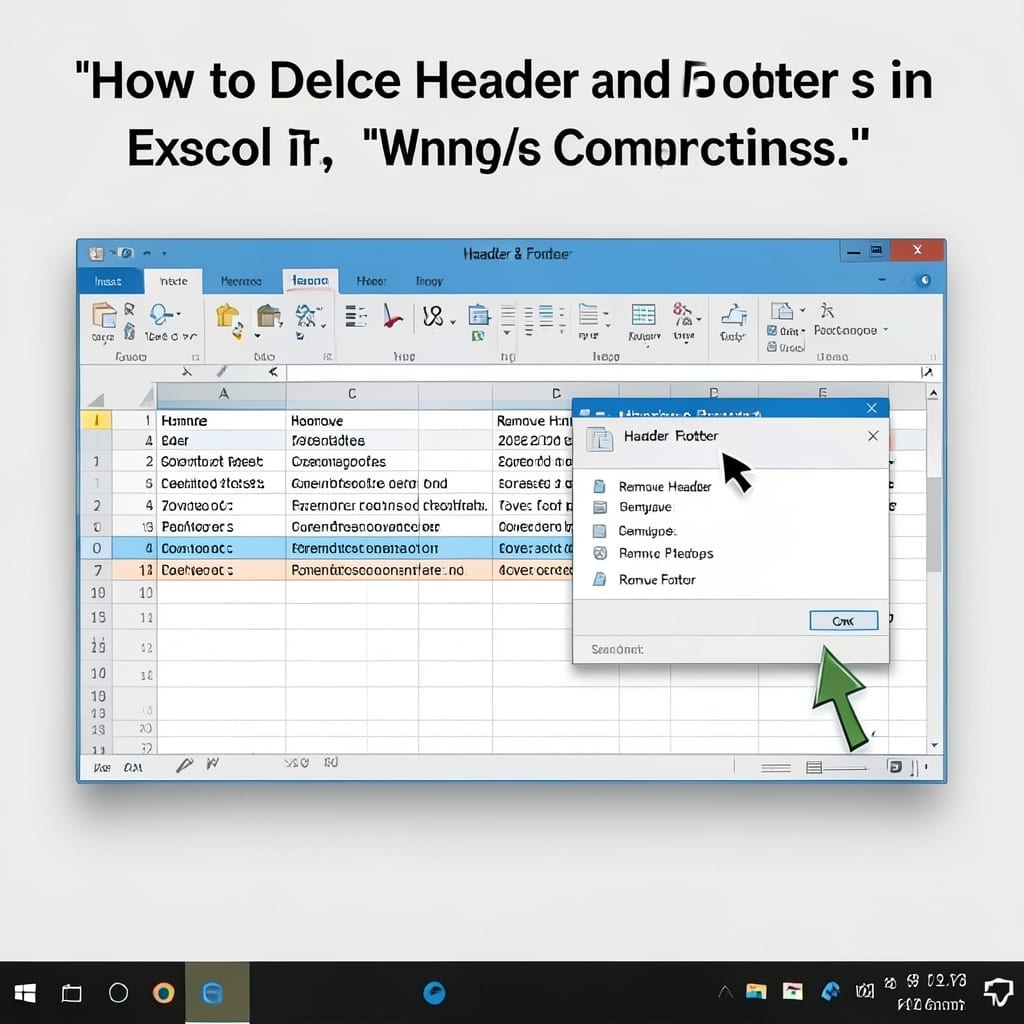Open dropdown arrow beside the 8 symbol
Screen dimensions: 1024x1024
click(453, 322)
